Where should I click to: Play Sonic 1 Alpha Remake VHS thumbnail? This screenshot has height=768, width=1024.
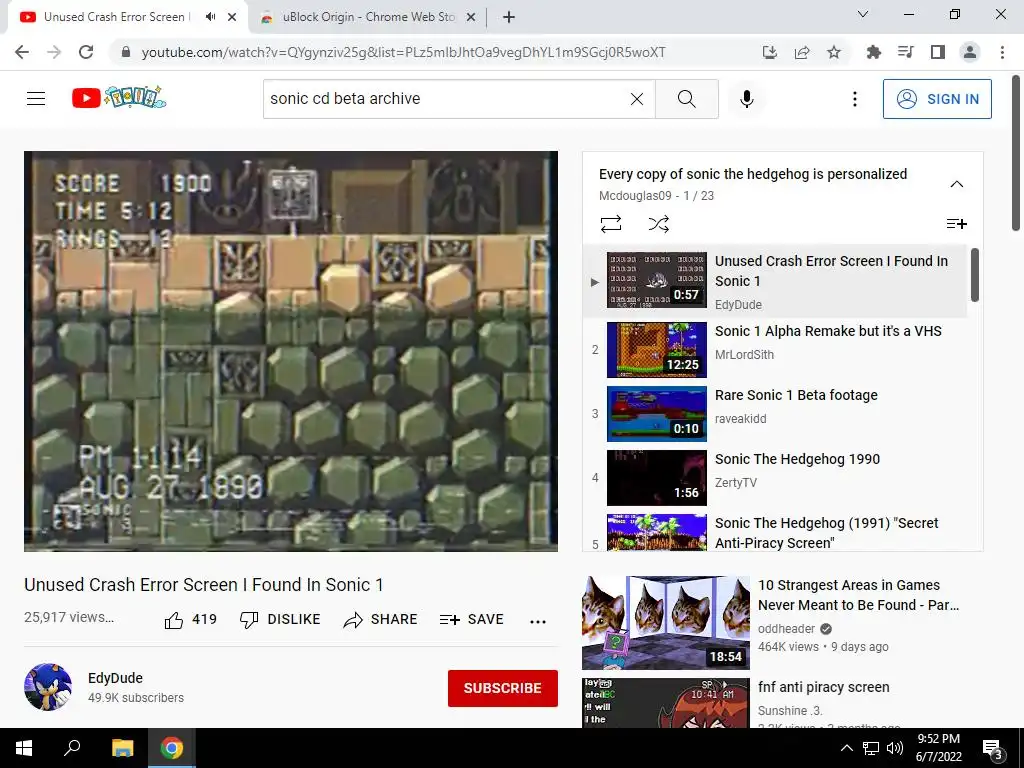(656, 349)
